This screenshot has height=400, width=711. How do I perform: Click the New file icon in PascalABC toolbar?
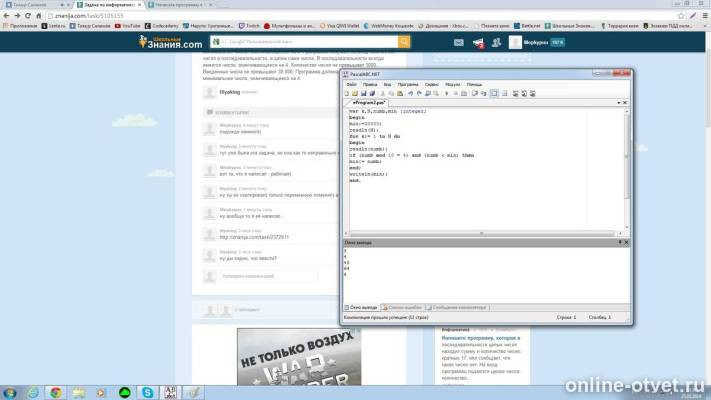coord(347,93)
